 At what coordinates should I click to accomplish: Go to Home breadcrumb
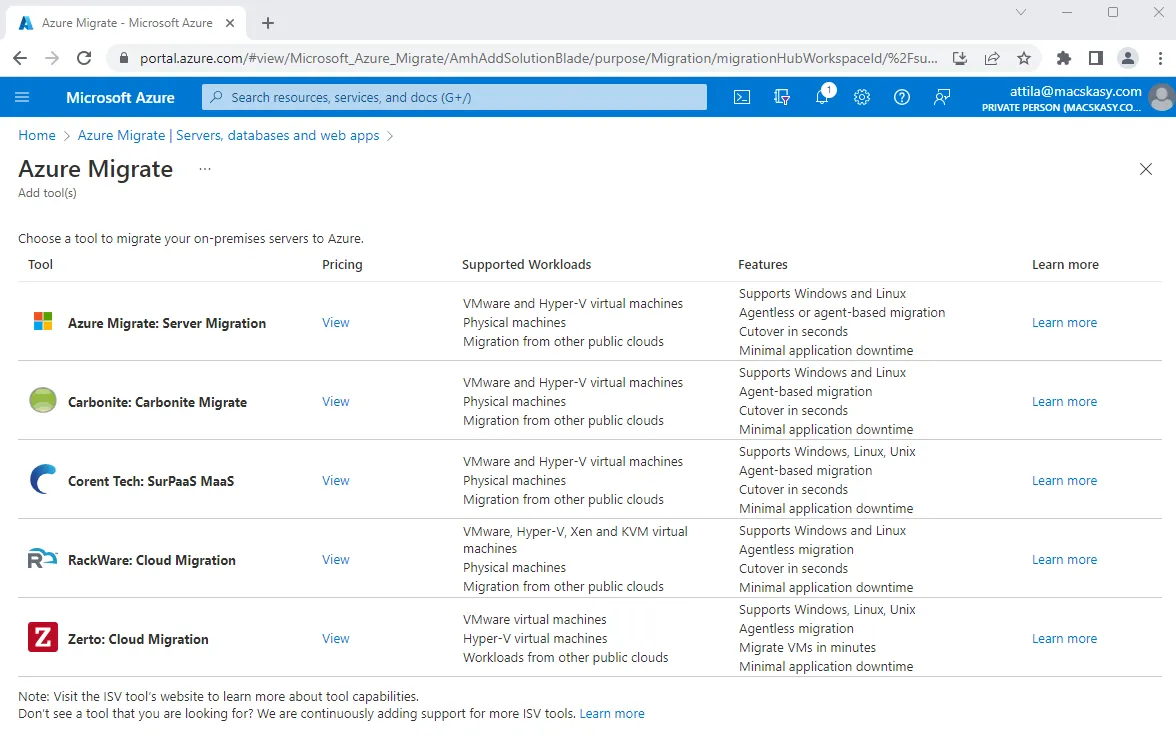click(x=37, y=136)
